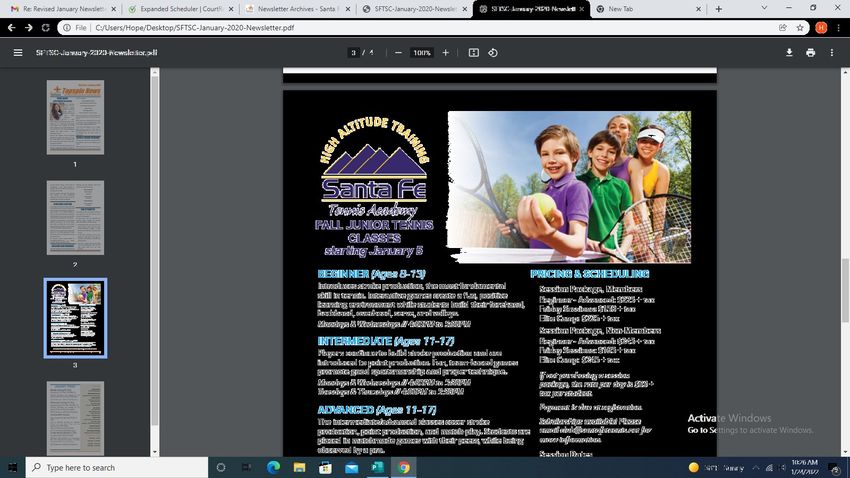Open Cortana circle icon
The image size is (850, 478).
pyautogui.click(x=221, y=467)
